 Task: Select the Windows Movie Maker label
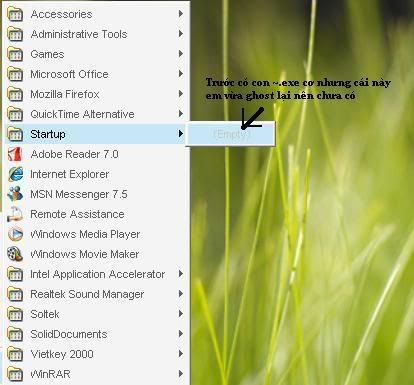(x=85, y=254)
